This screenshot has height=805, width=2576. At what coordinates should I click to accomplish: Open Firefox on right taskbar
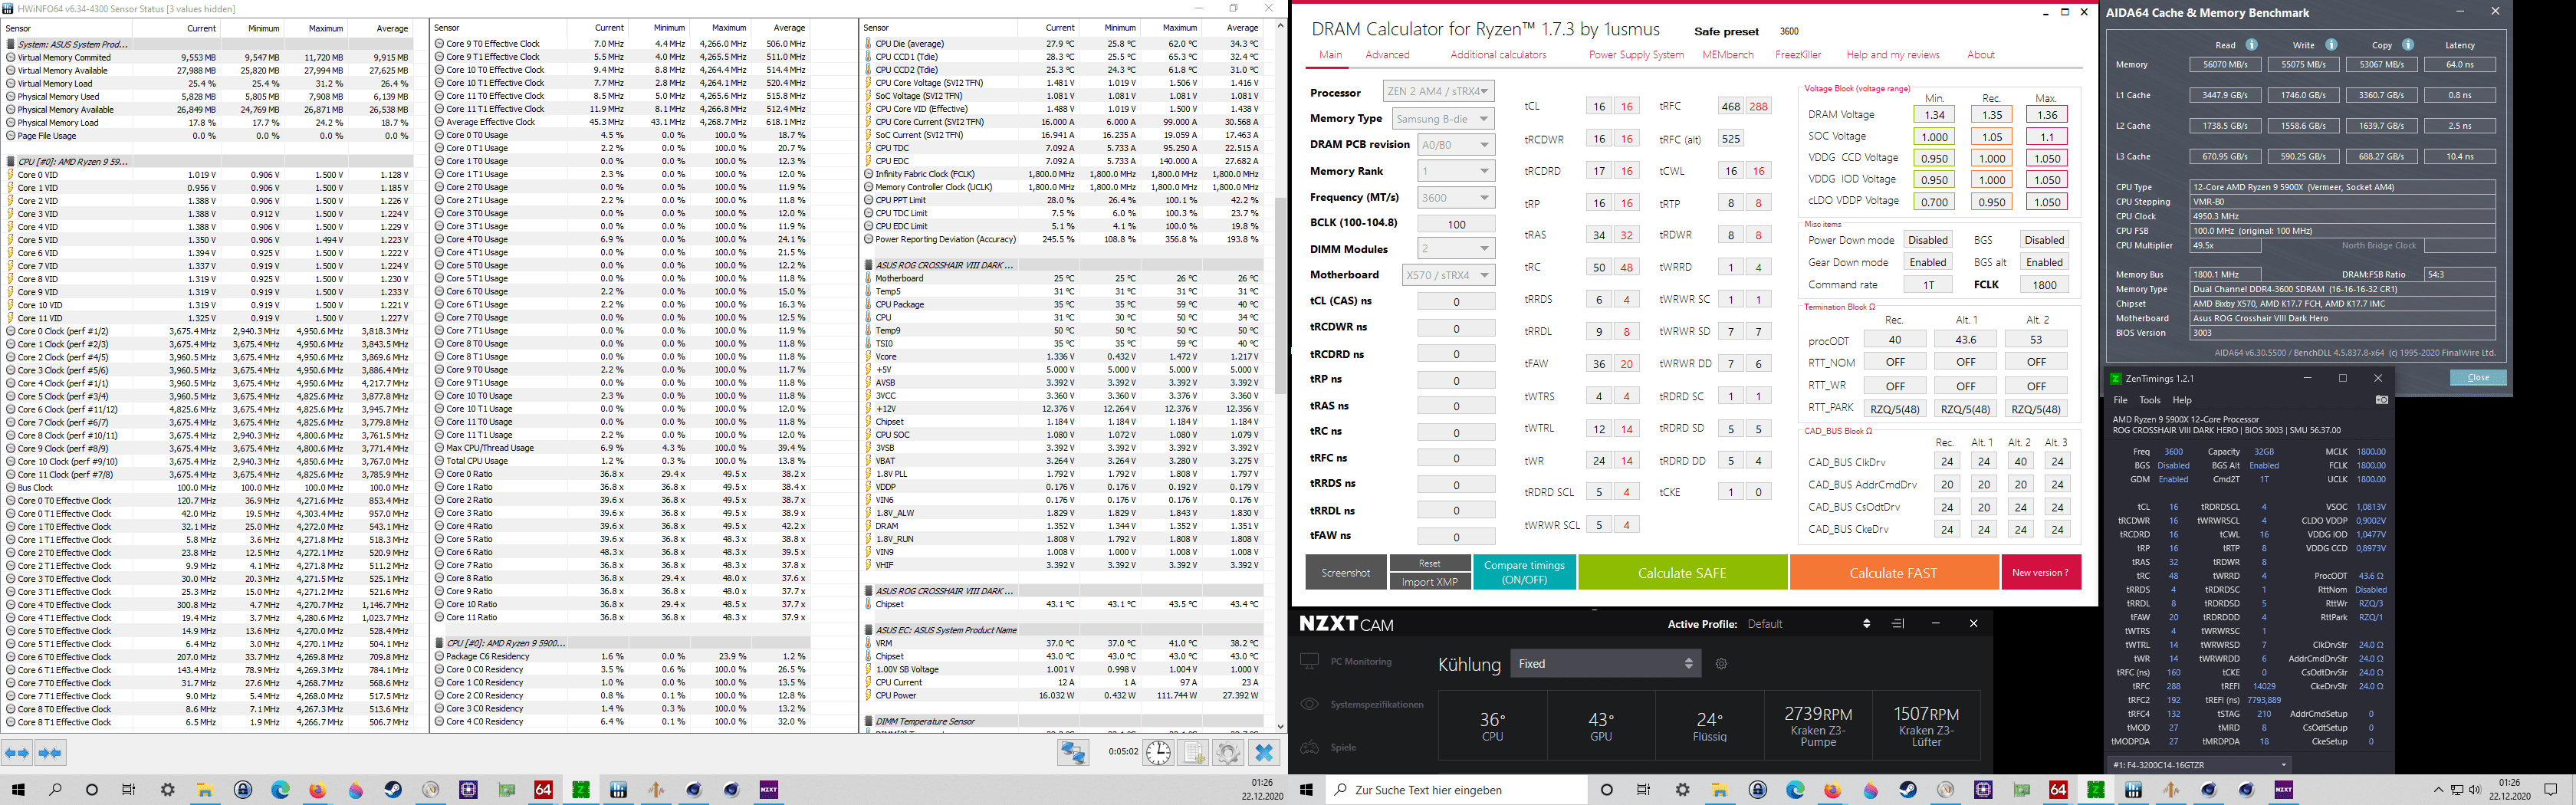click(x=1832, y=790)
